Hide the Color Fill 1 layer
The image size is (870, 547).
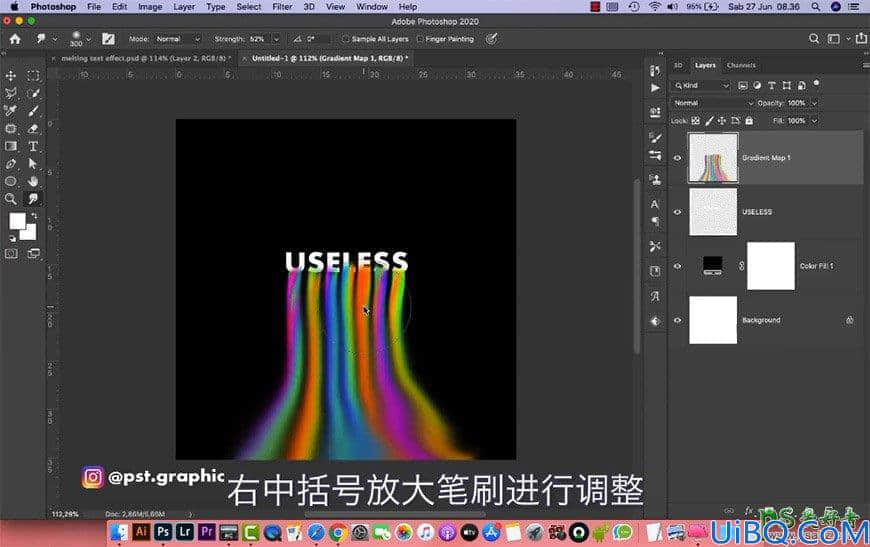pyautogui.click(x=677, y=266)
